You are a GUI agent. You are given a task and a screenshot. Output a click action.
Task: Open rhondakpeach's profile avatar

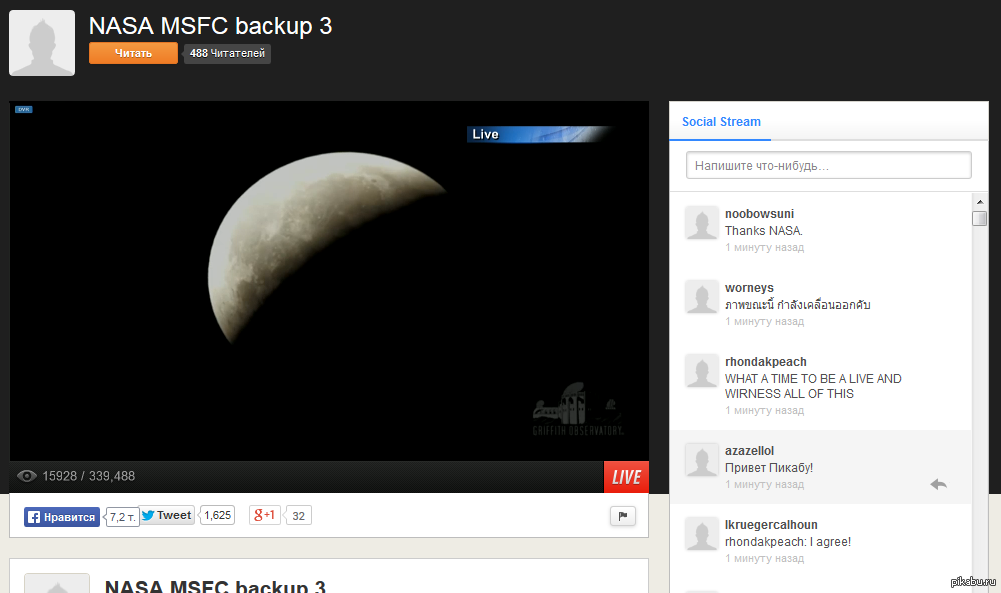coord(702,370)
